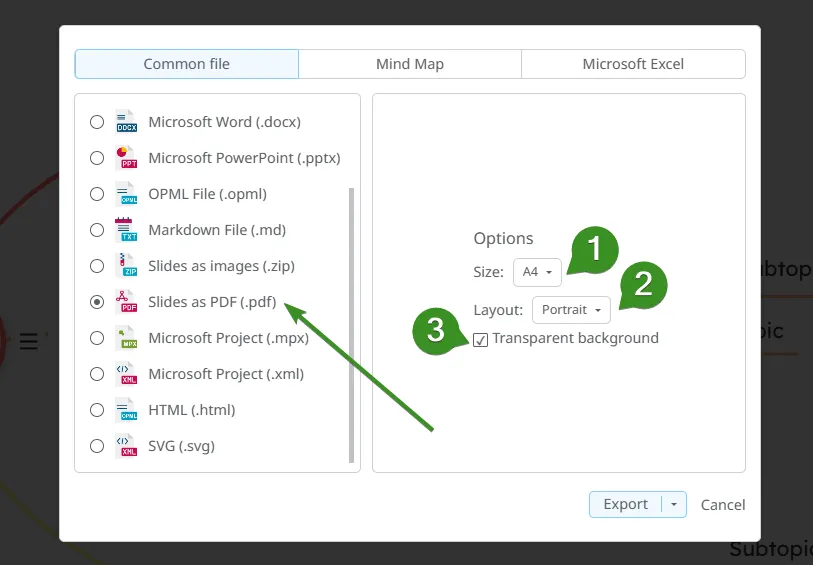Click the Slides as PDF icon
The height and width of the screenshot is (565, 813).
pyautogui.click(x=127, y=302)
